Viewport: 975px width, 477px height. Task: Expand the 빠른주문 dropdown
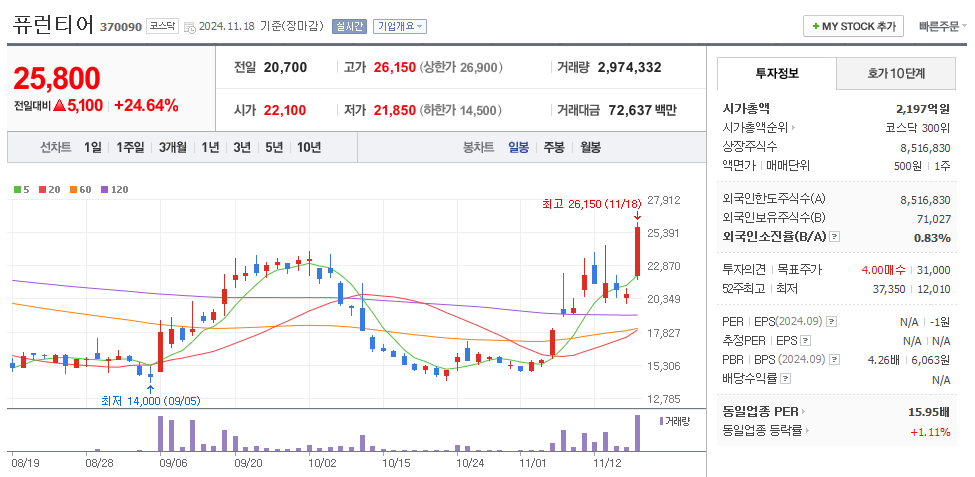943,27
